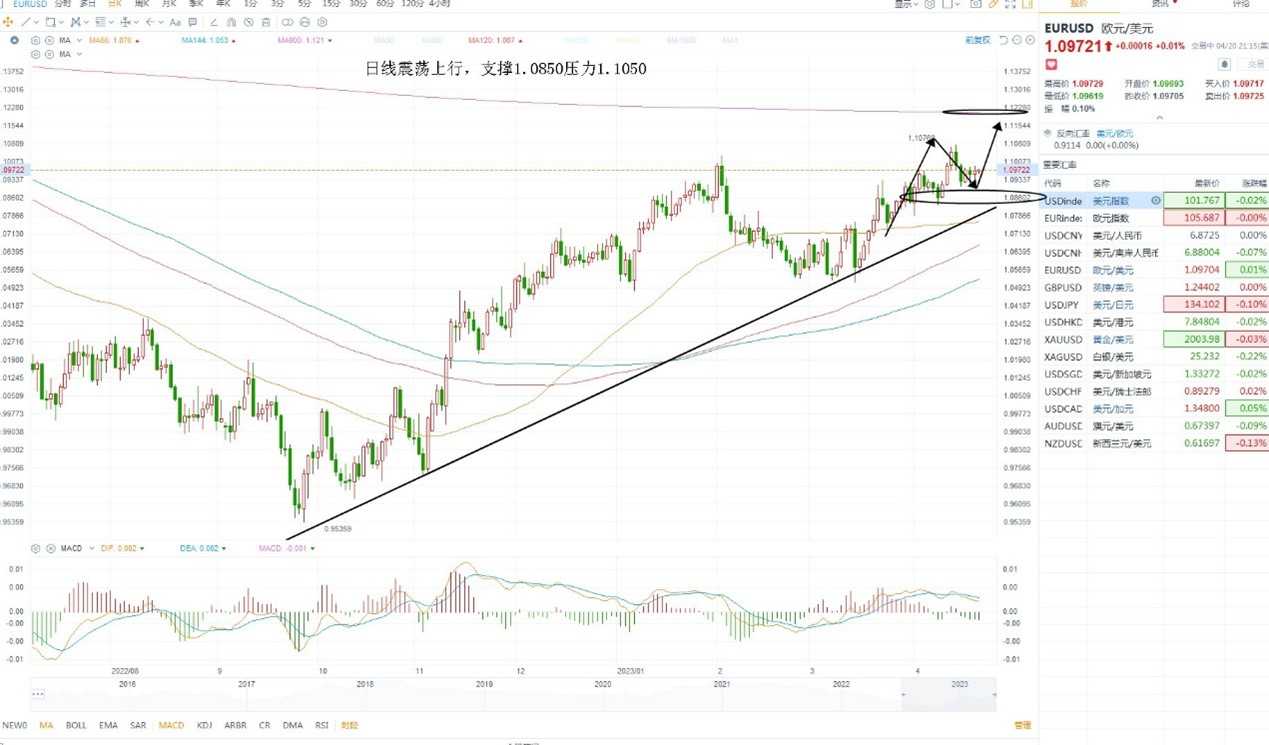Click the fullscreen expand icon
This screenshot has width=1269, height=745.
1010,4
